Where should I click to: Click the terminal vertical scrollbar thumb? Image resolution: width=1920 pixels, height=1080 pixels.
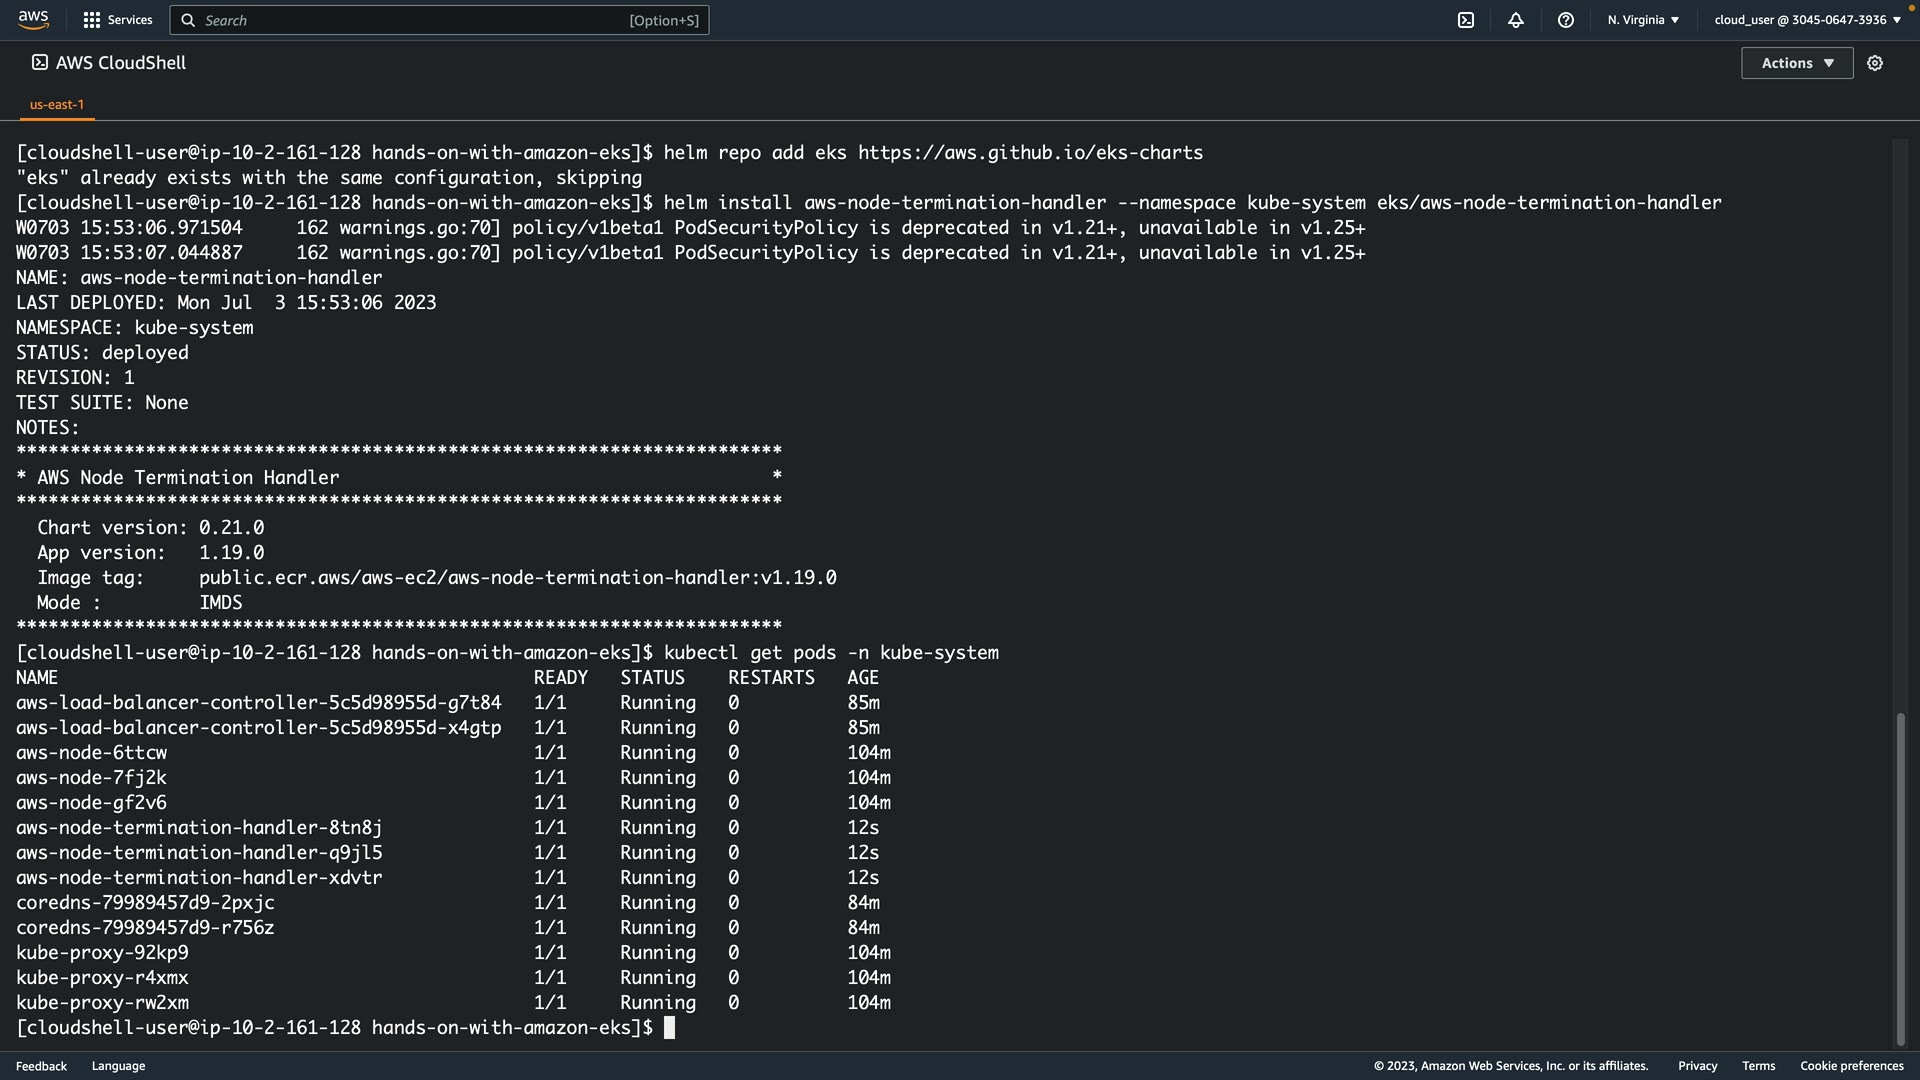click(x=1900, y=878)
